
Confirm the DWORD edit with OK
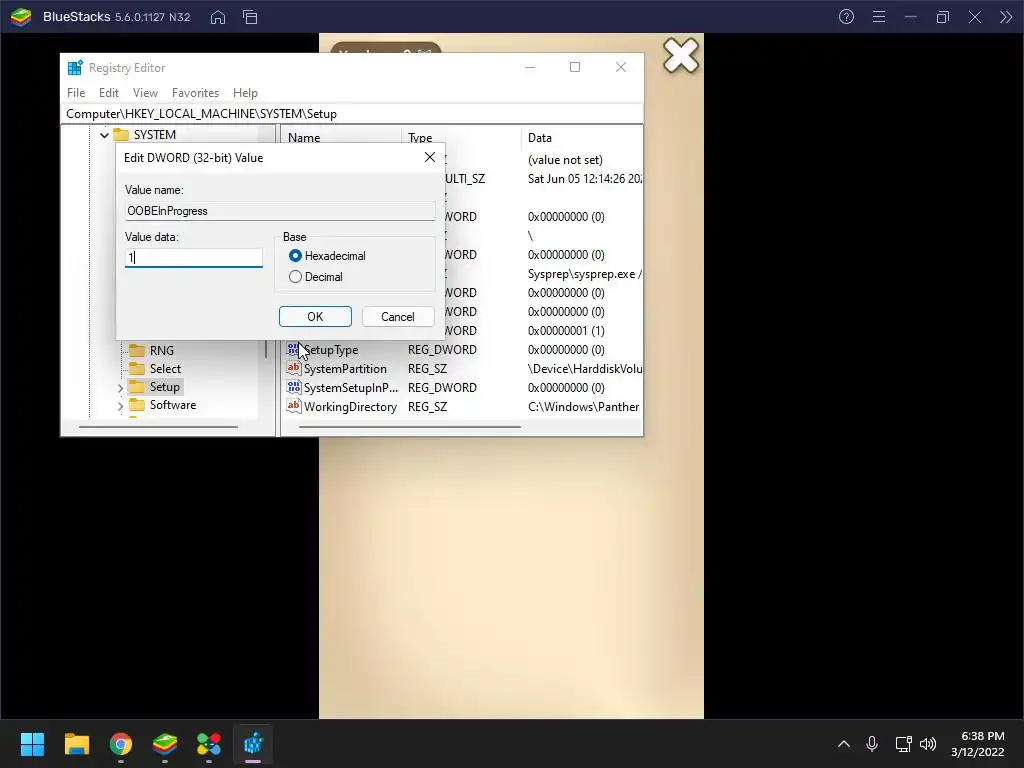coord(315,317)
